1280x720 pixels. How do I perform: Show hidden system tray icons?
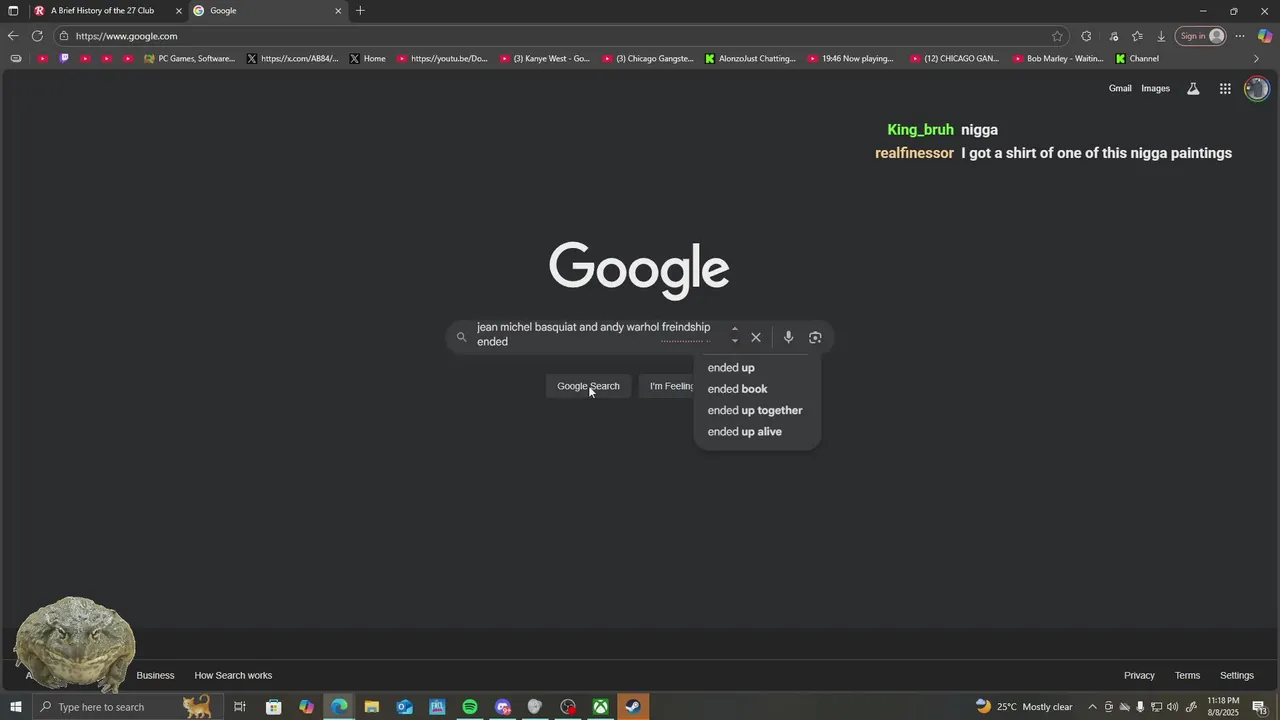tap(1092, 707)
